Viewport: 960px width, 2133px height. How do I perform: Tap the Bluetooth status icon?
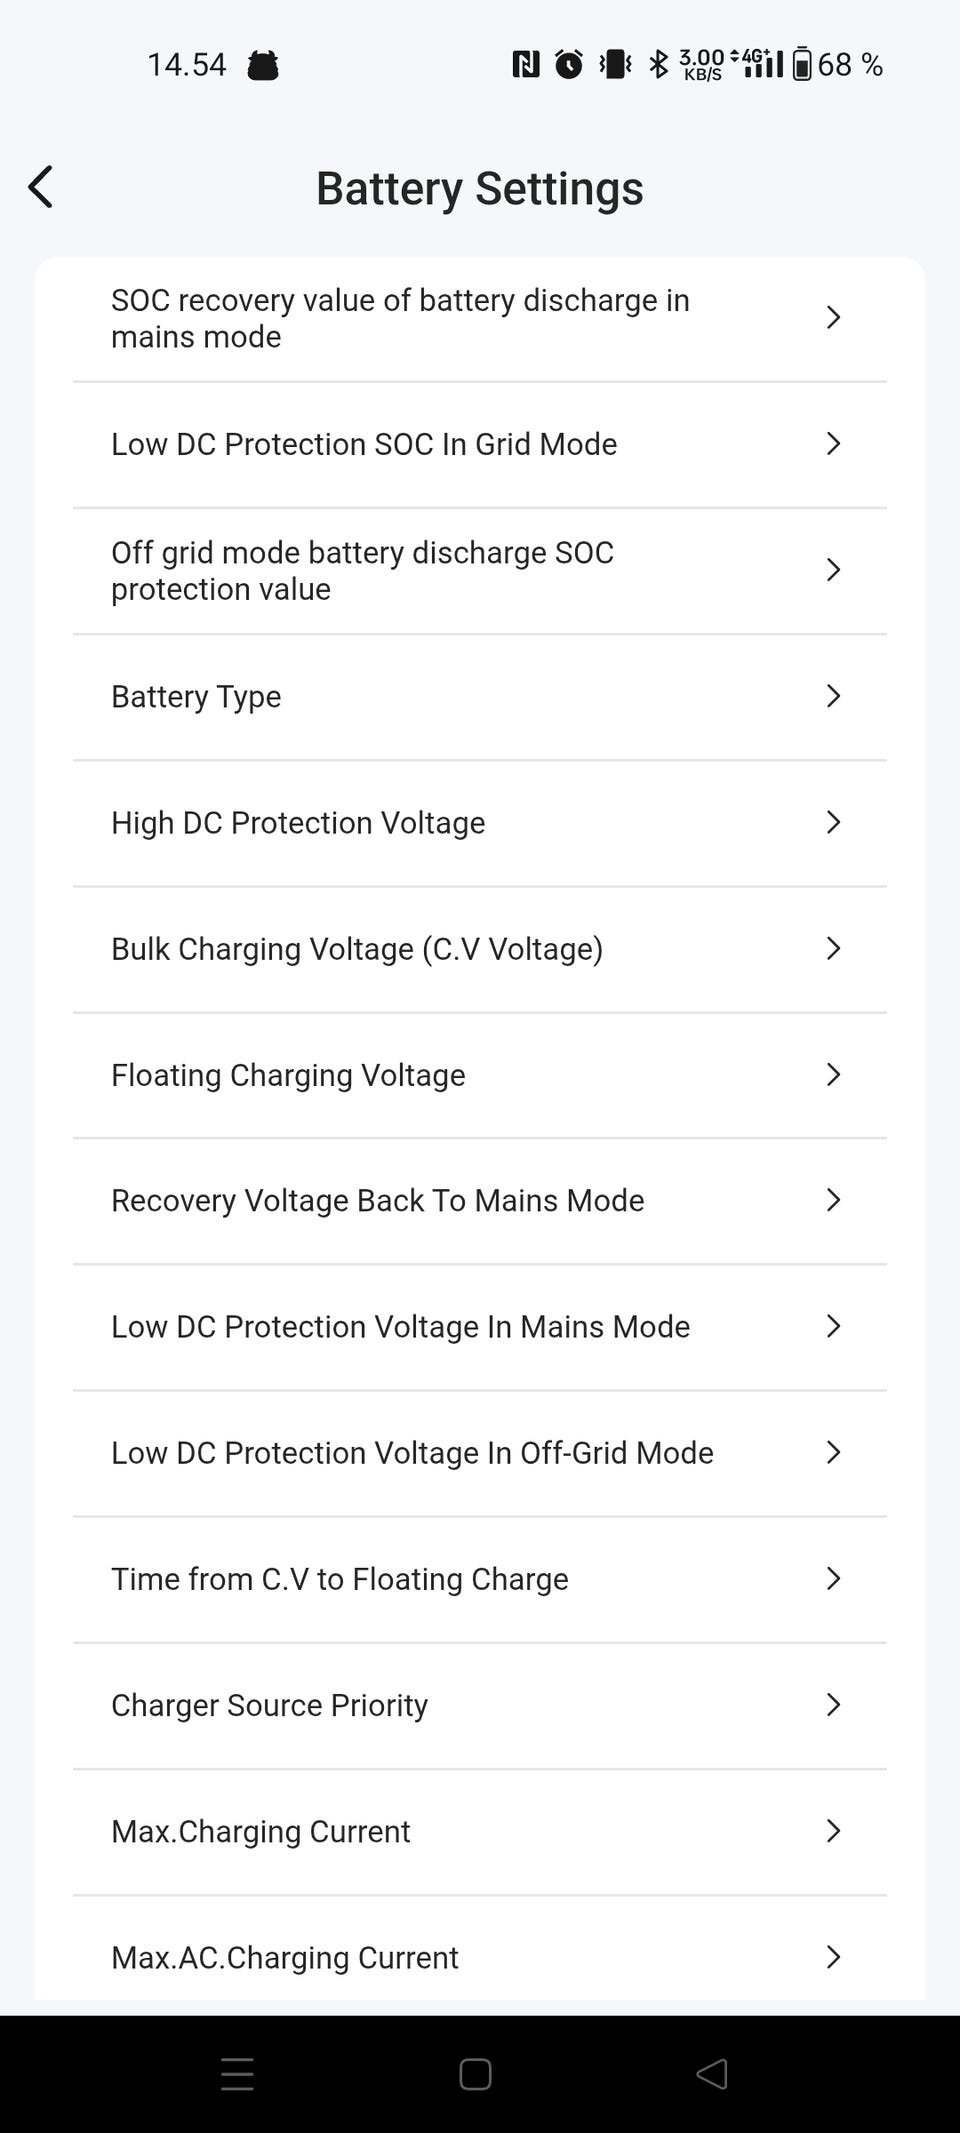(658, 65)
